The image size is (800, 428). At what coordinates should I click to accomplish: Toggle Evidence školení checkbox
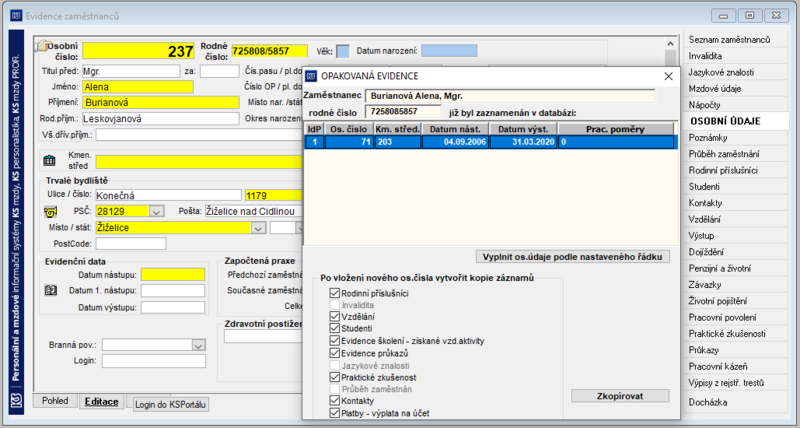[x=335, y=340]
